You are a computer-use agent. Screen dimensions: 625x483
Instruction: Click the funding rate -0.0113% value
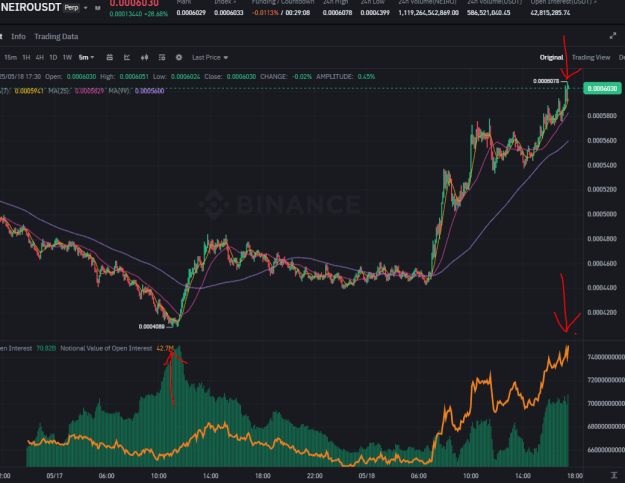[x=265, y=13]
